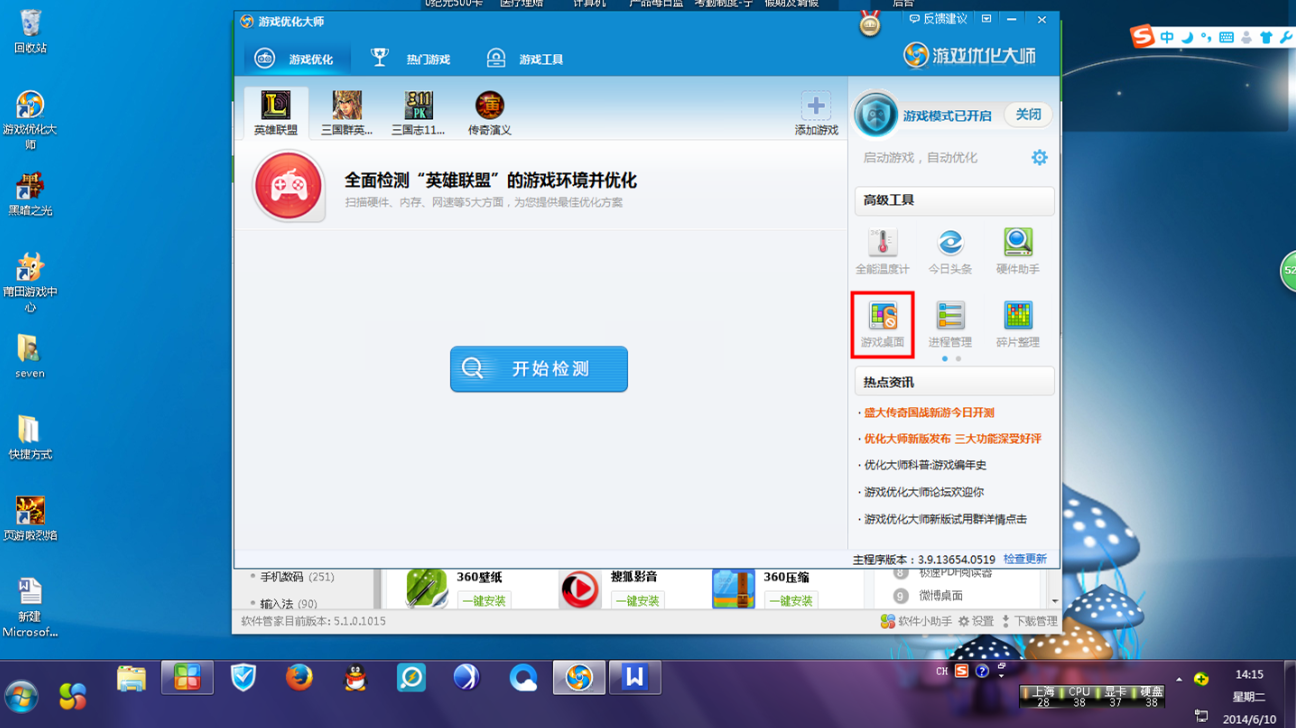1296x728 pixels.
Task: Open 下载管理 in 软件管家 status bar
Action: (1029, 621)
